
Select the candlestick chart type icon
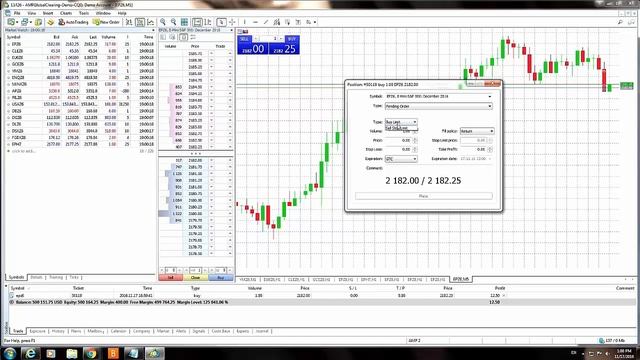pyautogui.click(x=140, y=22)
